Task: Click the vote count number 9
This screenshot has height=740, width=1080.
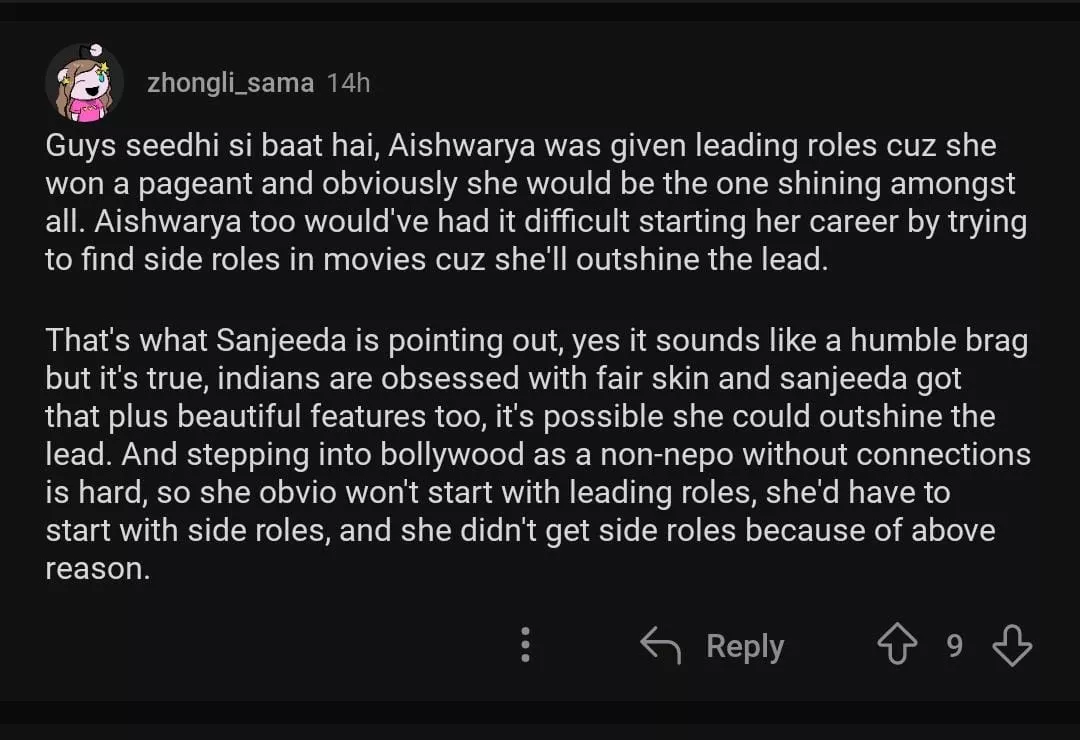Action: [x=954, y=646]
